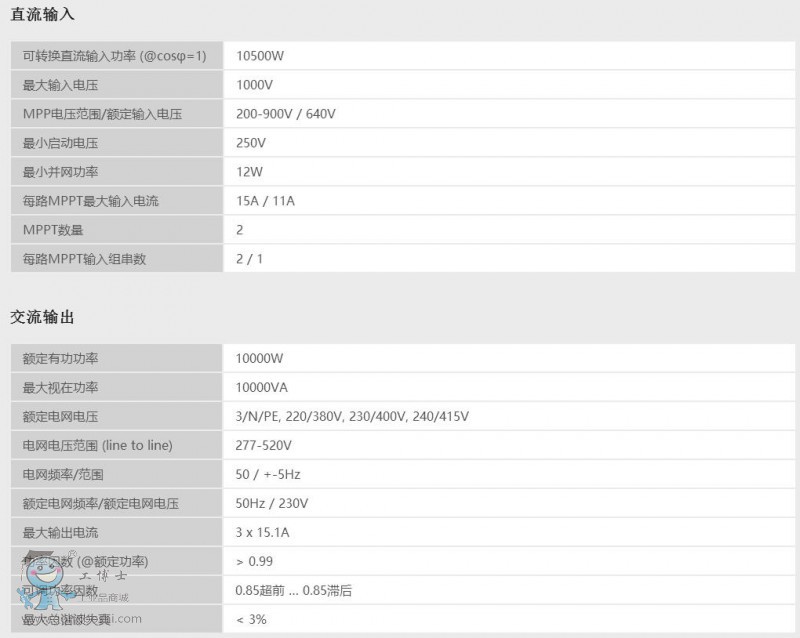Select the 250V minimum startup voltage value
Screen dimensions: 800x638
[x=250, y=142]
